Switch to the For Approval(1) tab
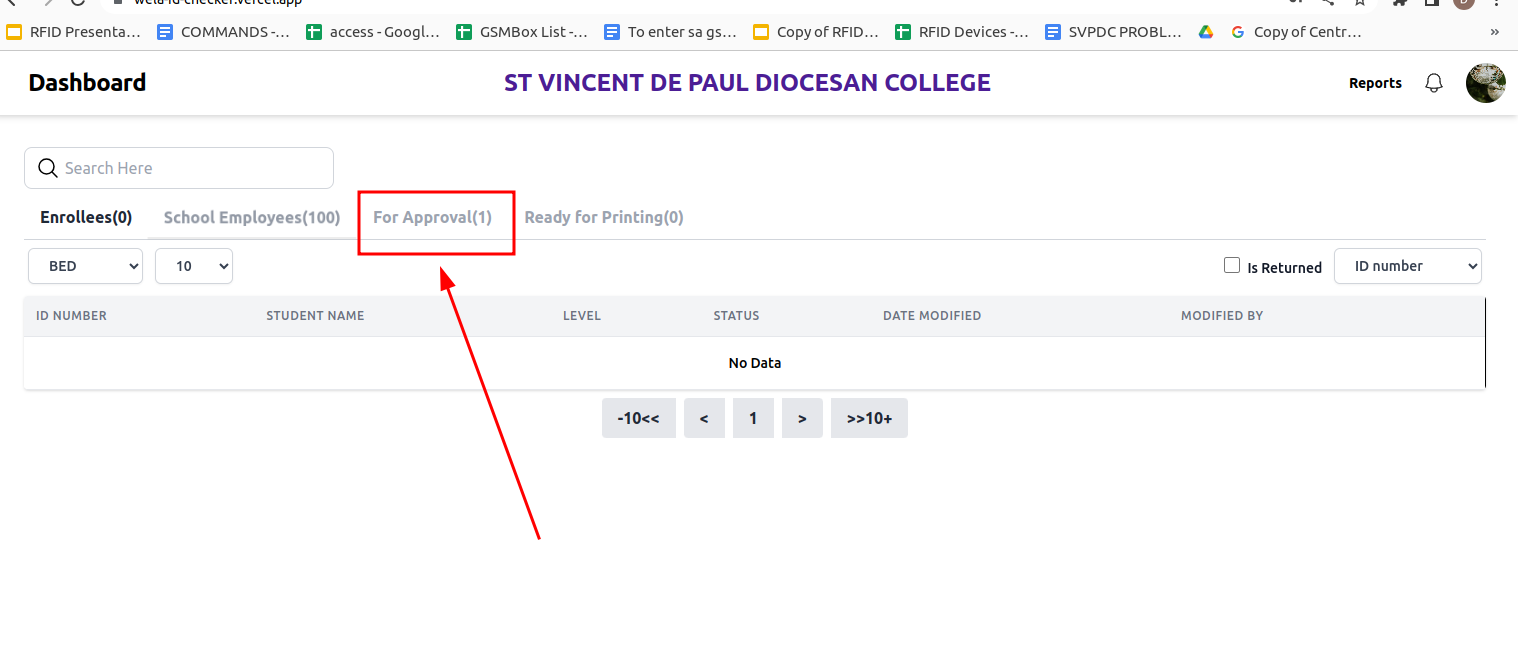The height and width of the screenshot is (653, 1518). [433, 217]
